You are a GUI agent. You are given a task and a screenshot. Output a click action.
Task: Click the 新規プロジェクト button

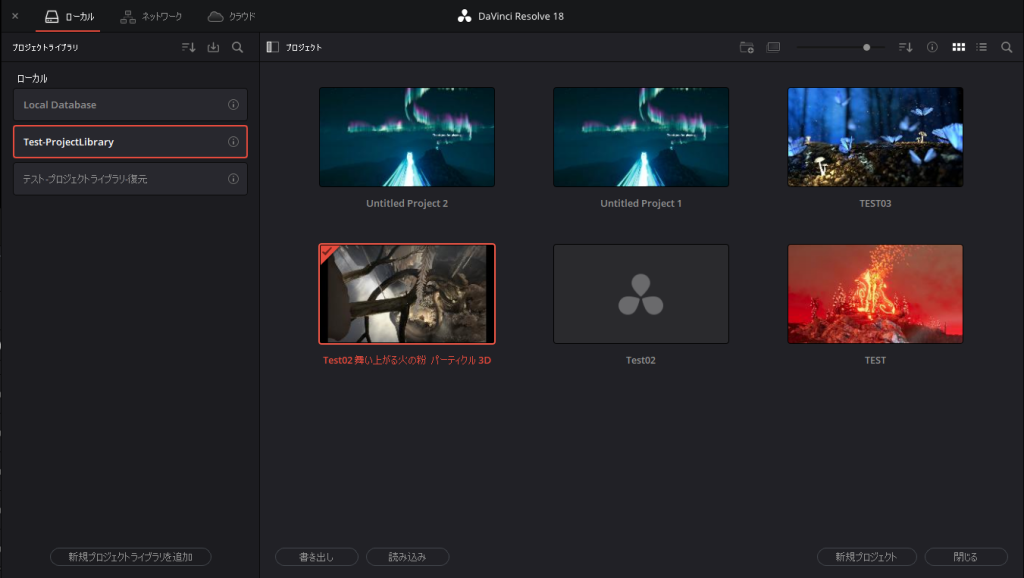866,557
